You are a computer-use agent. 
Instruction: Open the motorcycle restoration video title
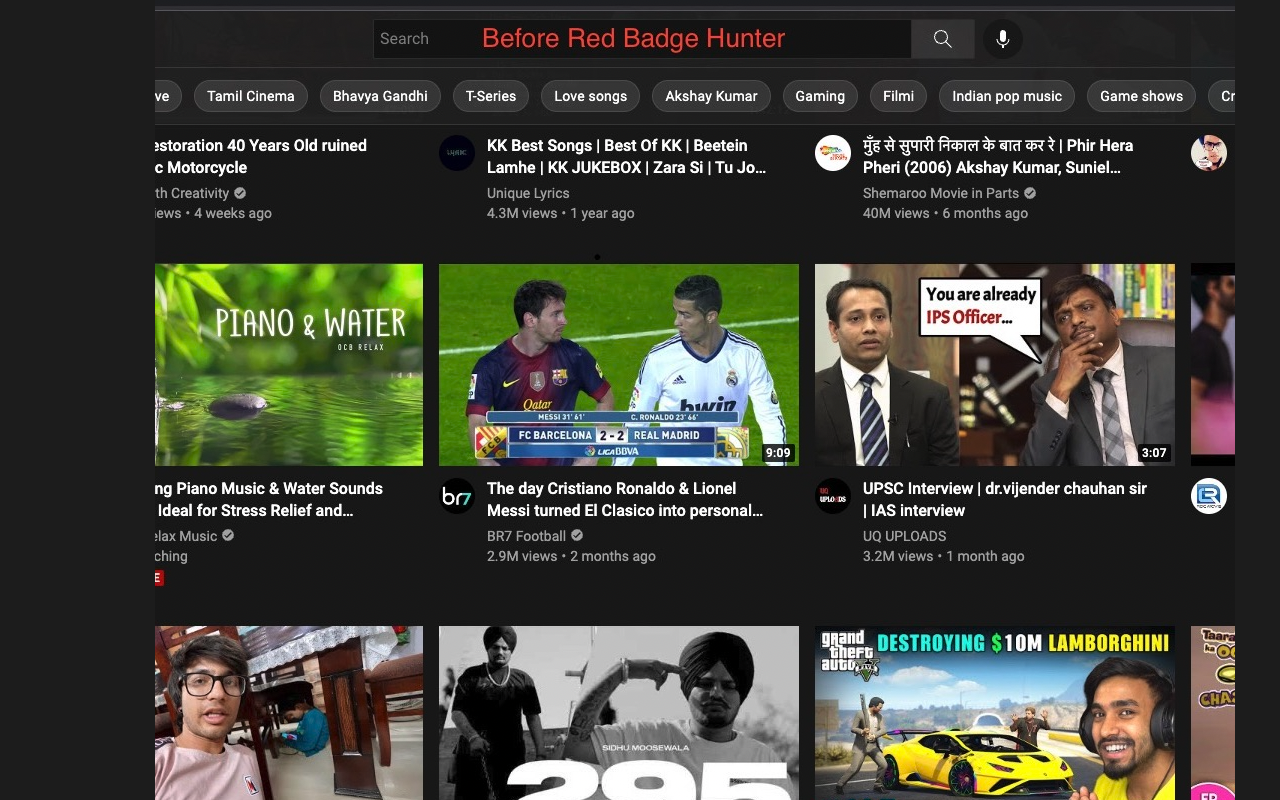(261, 157)
